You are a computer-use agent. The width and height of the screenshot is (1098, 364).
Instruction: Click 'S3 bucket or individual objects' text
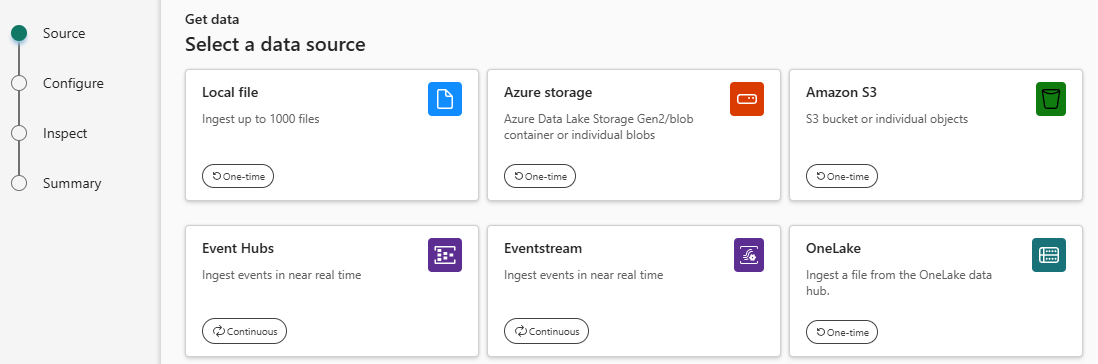click(887, 119)
